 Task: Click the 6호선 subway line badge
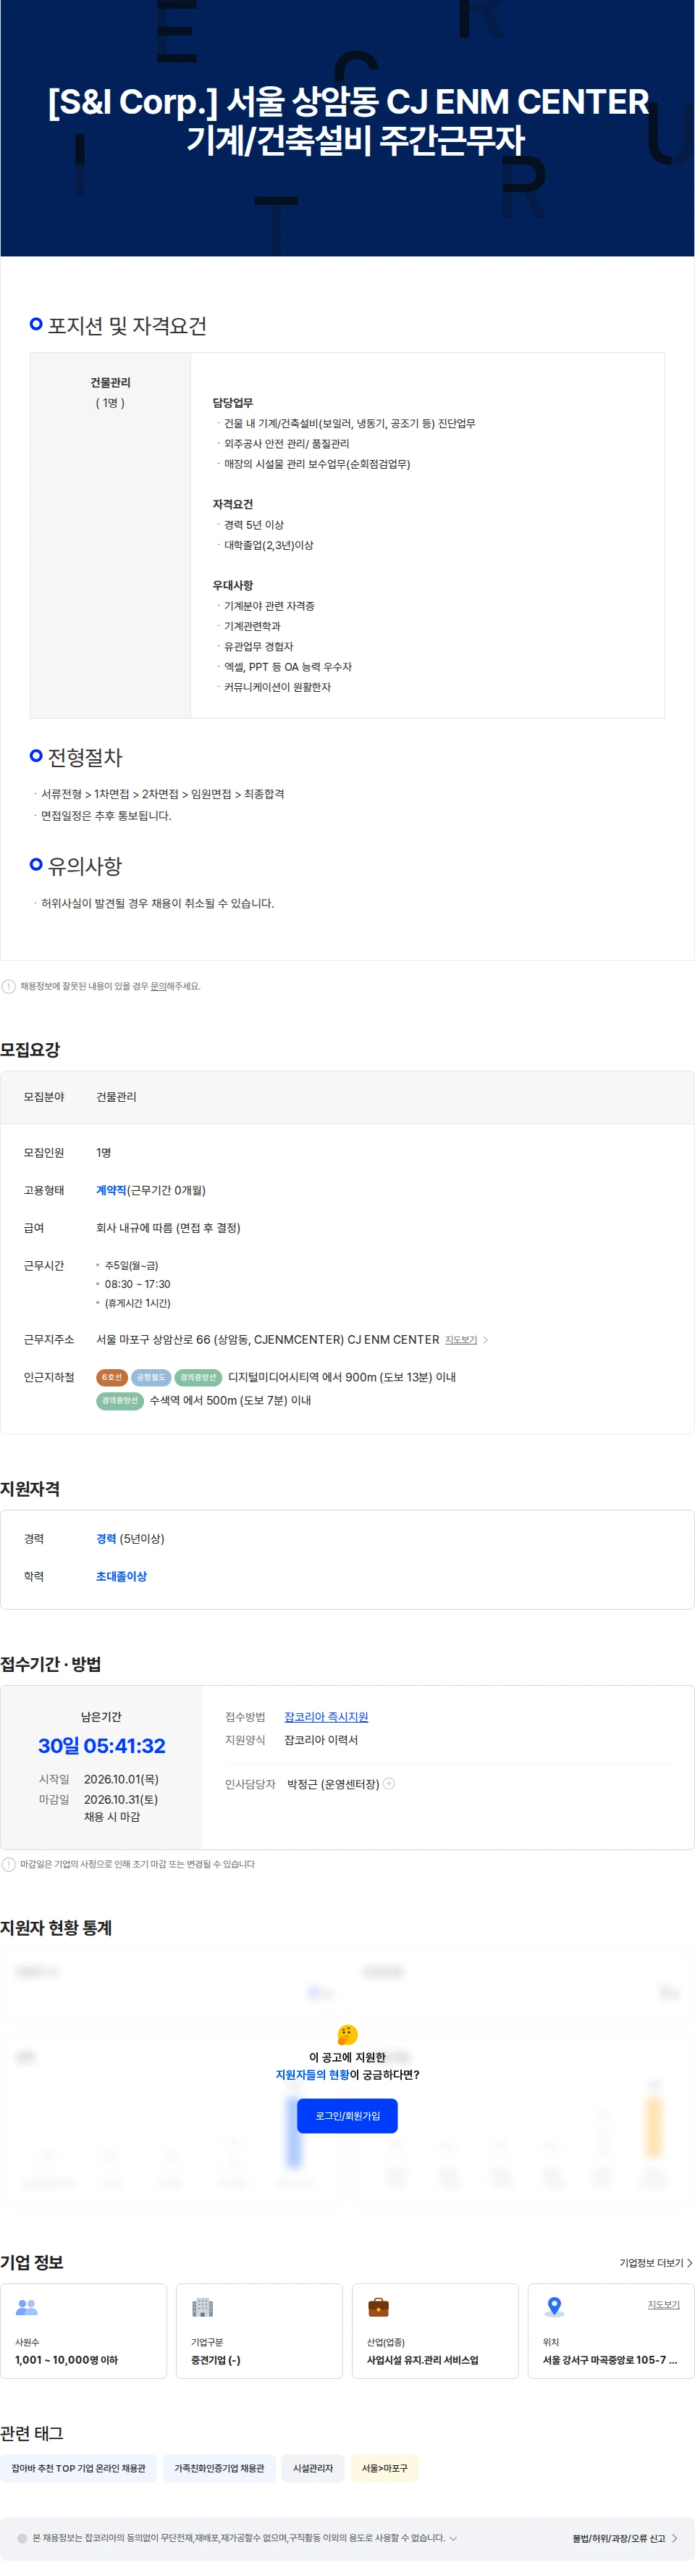[112, 1378]
